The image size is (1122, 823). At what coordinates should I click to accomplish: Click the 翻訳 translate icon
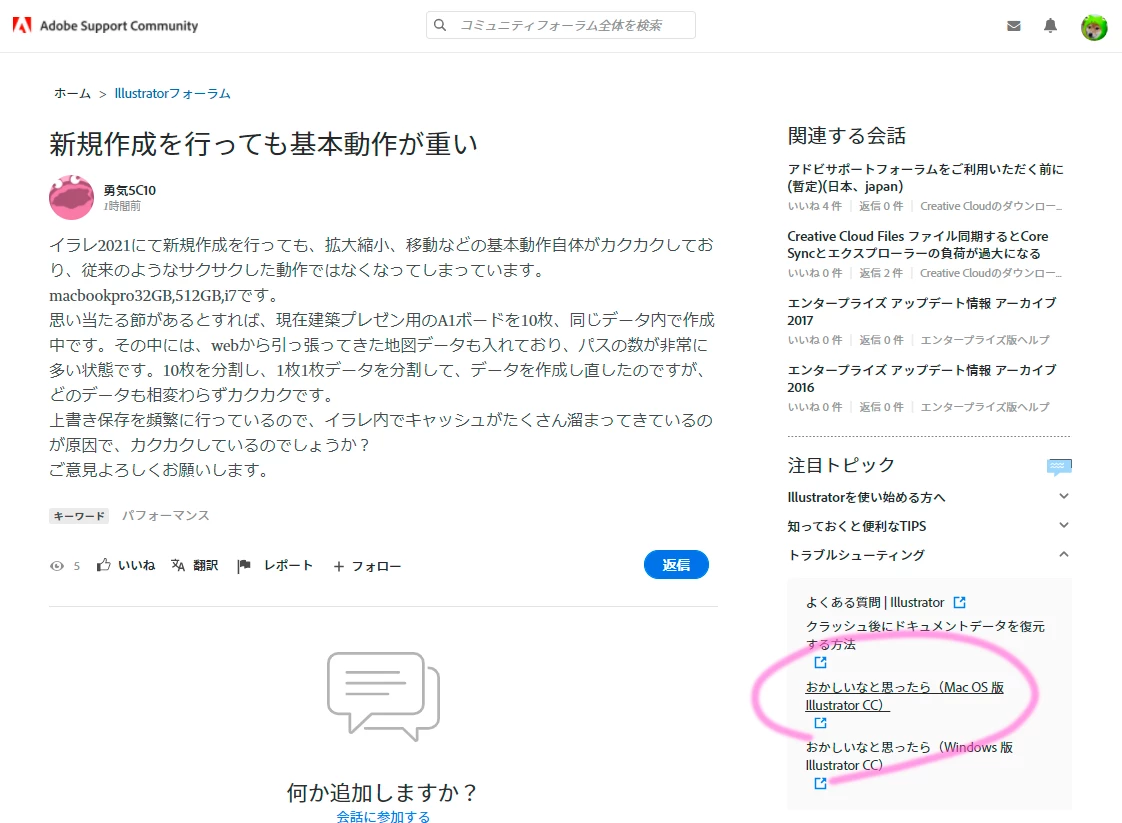coord(178,565)
